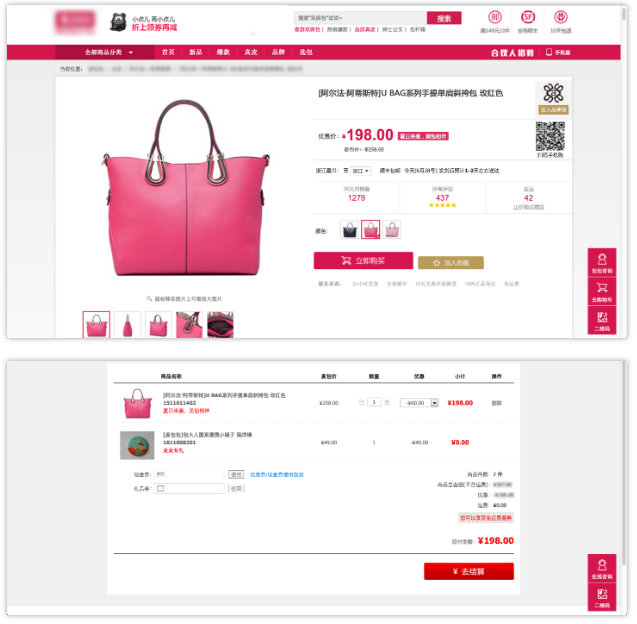Open the -¥60.00 discount dropdown in the cart
Viewport: 637px width, 624px height.
click(419, 403)
